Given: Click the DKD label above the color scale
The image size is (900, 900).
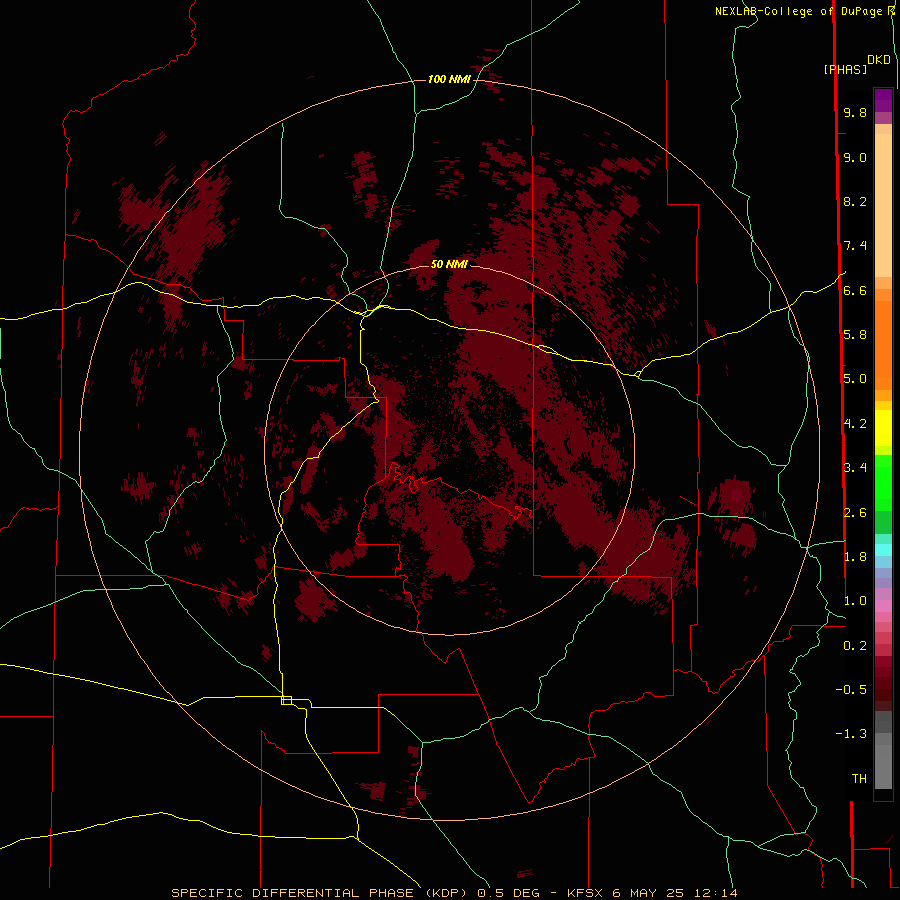Looking at the screenshot, I should 879,60.
